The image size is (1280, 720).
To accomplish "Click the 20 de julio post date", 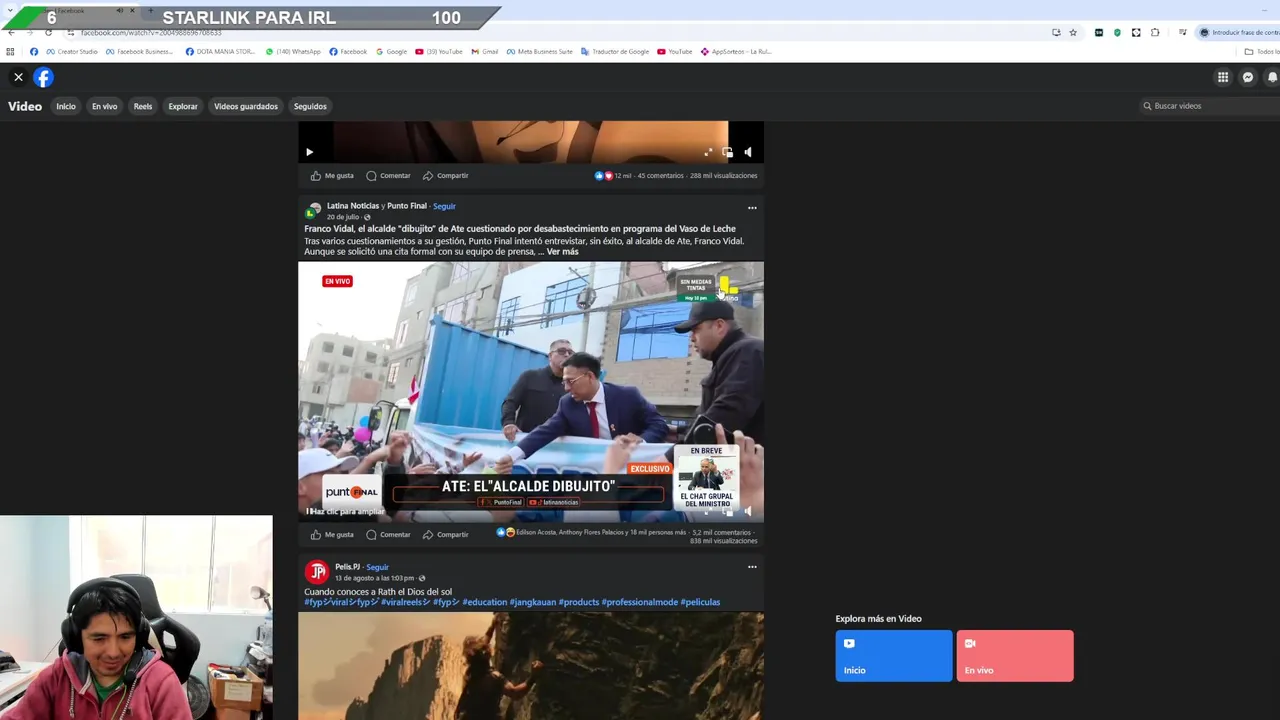I will 343,217.
